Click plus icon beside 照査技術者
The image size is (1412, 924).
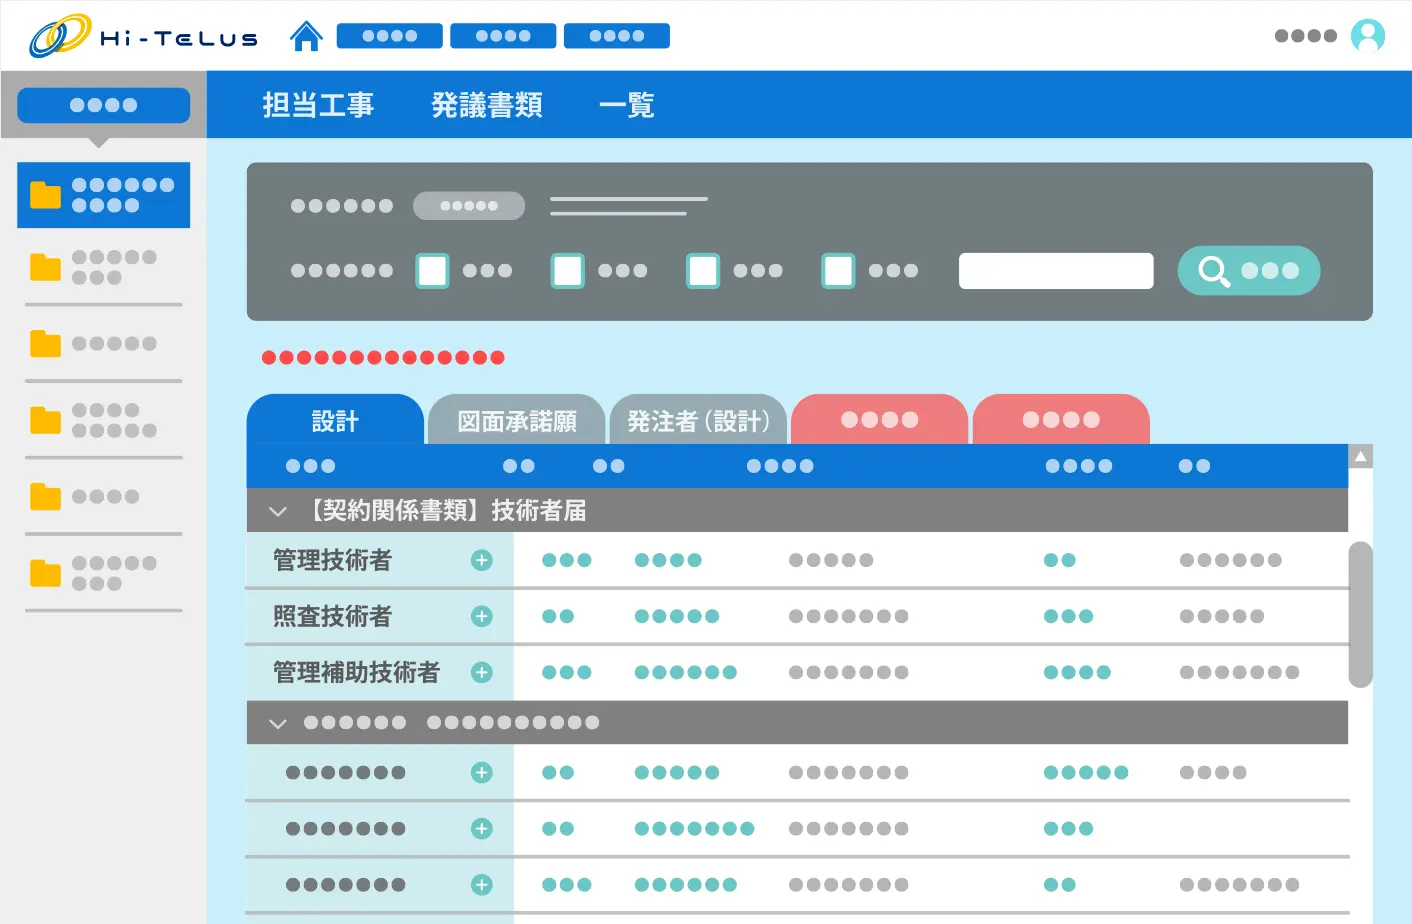pyautogui.click(x=482, y=616)
